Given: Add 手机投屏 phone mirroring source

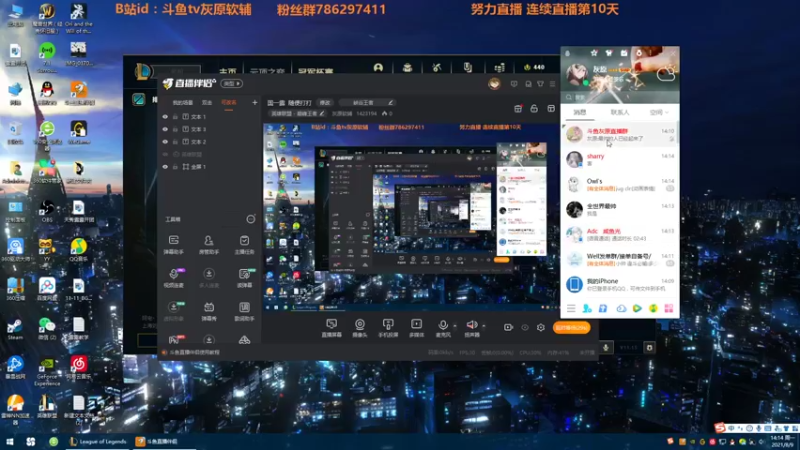Looking at the screenshot, I should coord(388,328).
